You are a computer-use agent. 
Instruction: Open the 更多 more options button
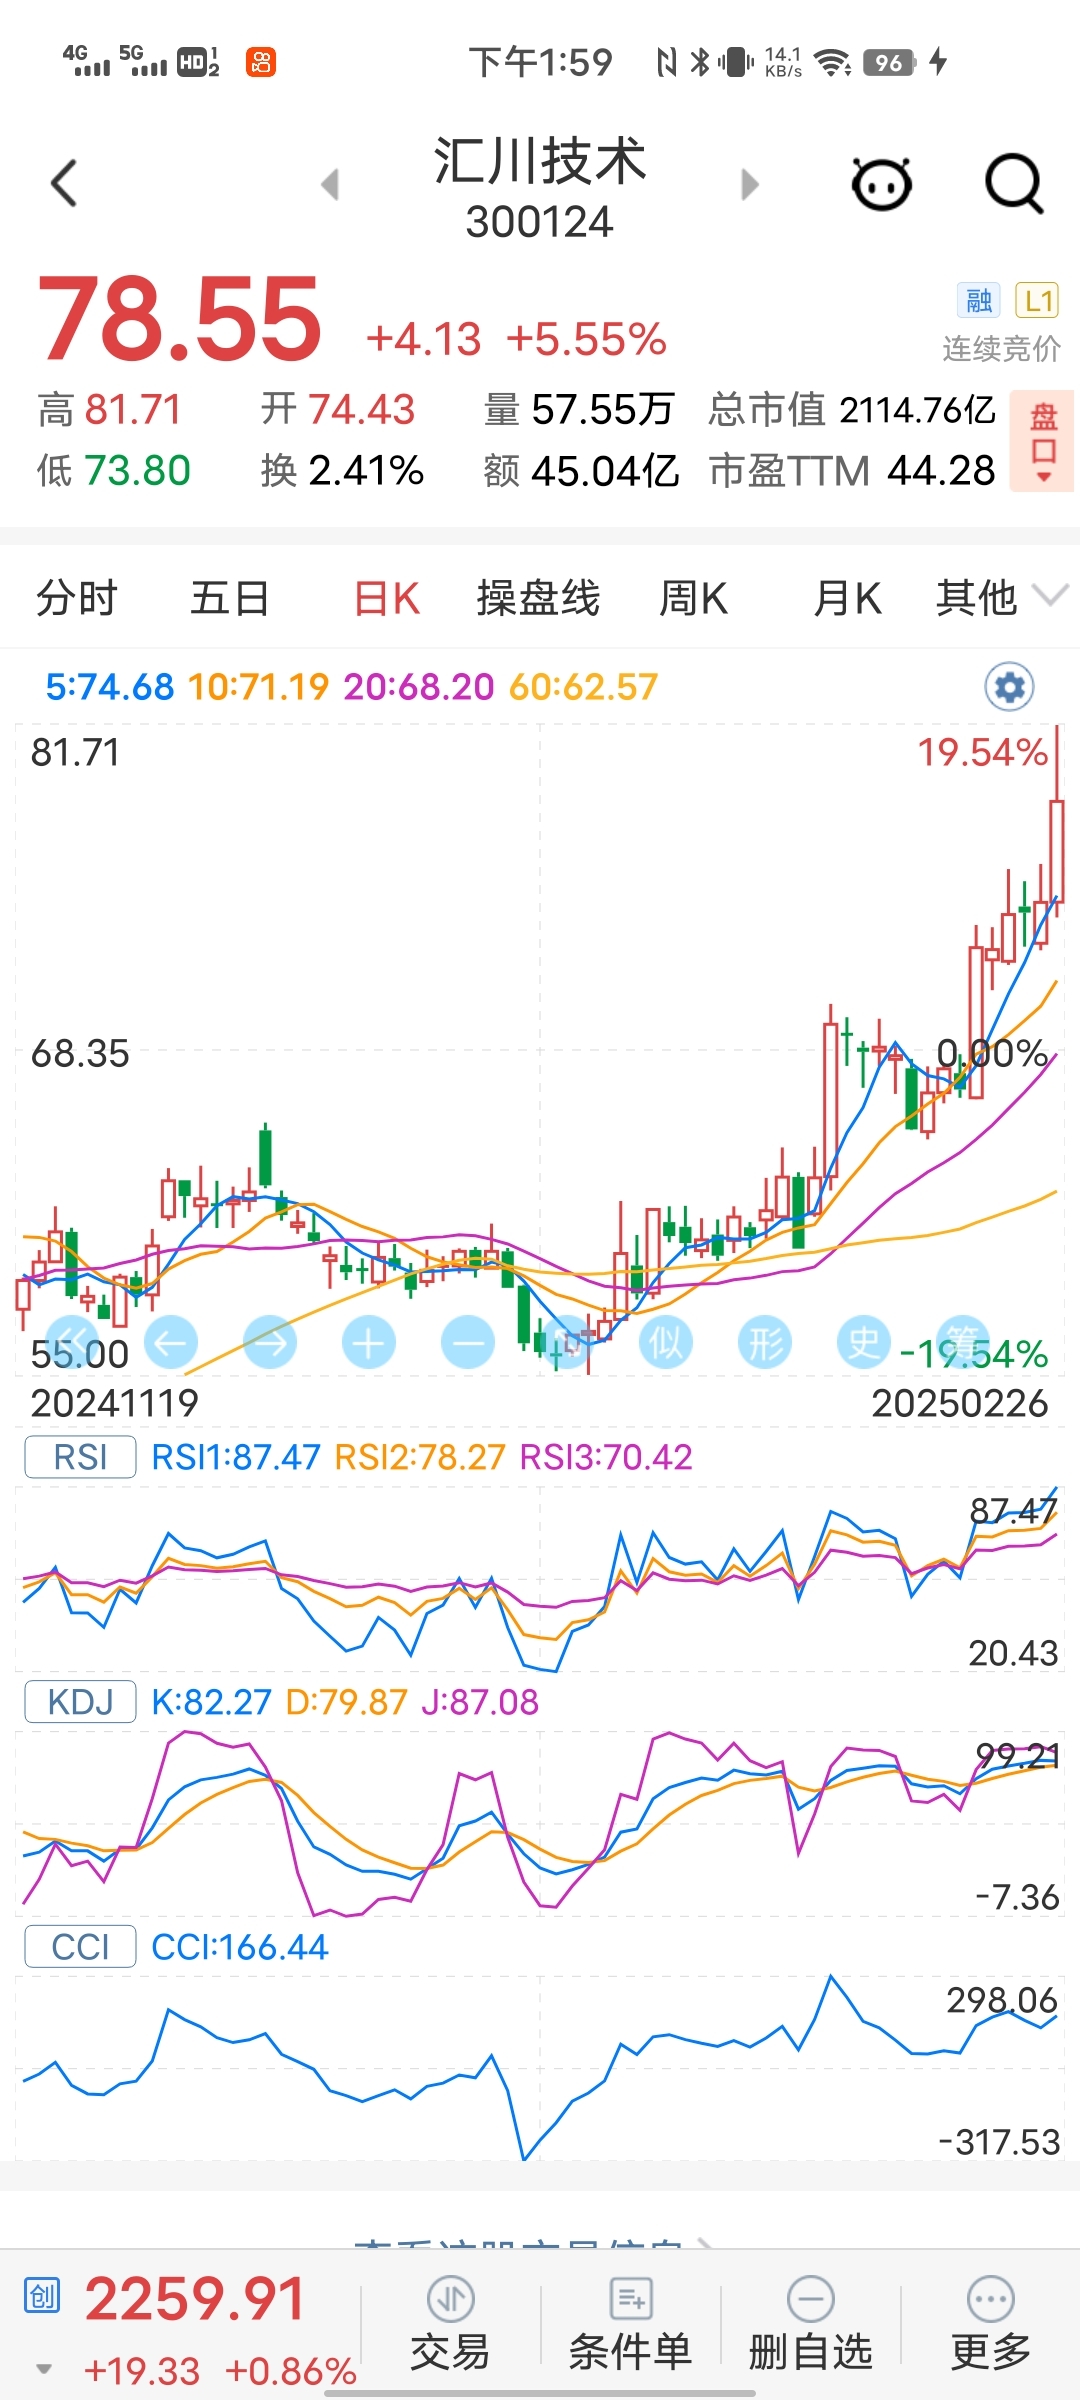(991, 2325)
